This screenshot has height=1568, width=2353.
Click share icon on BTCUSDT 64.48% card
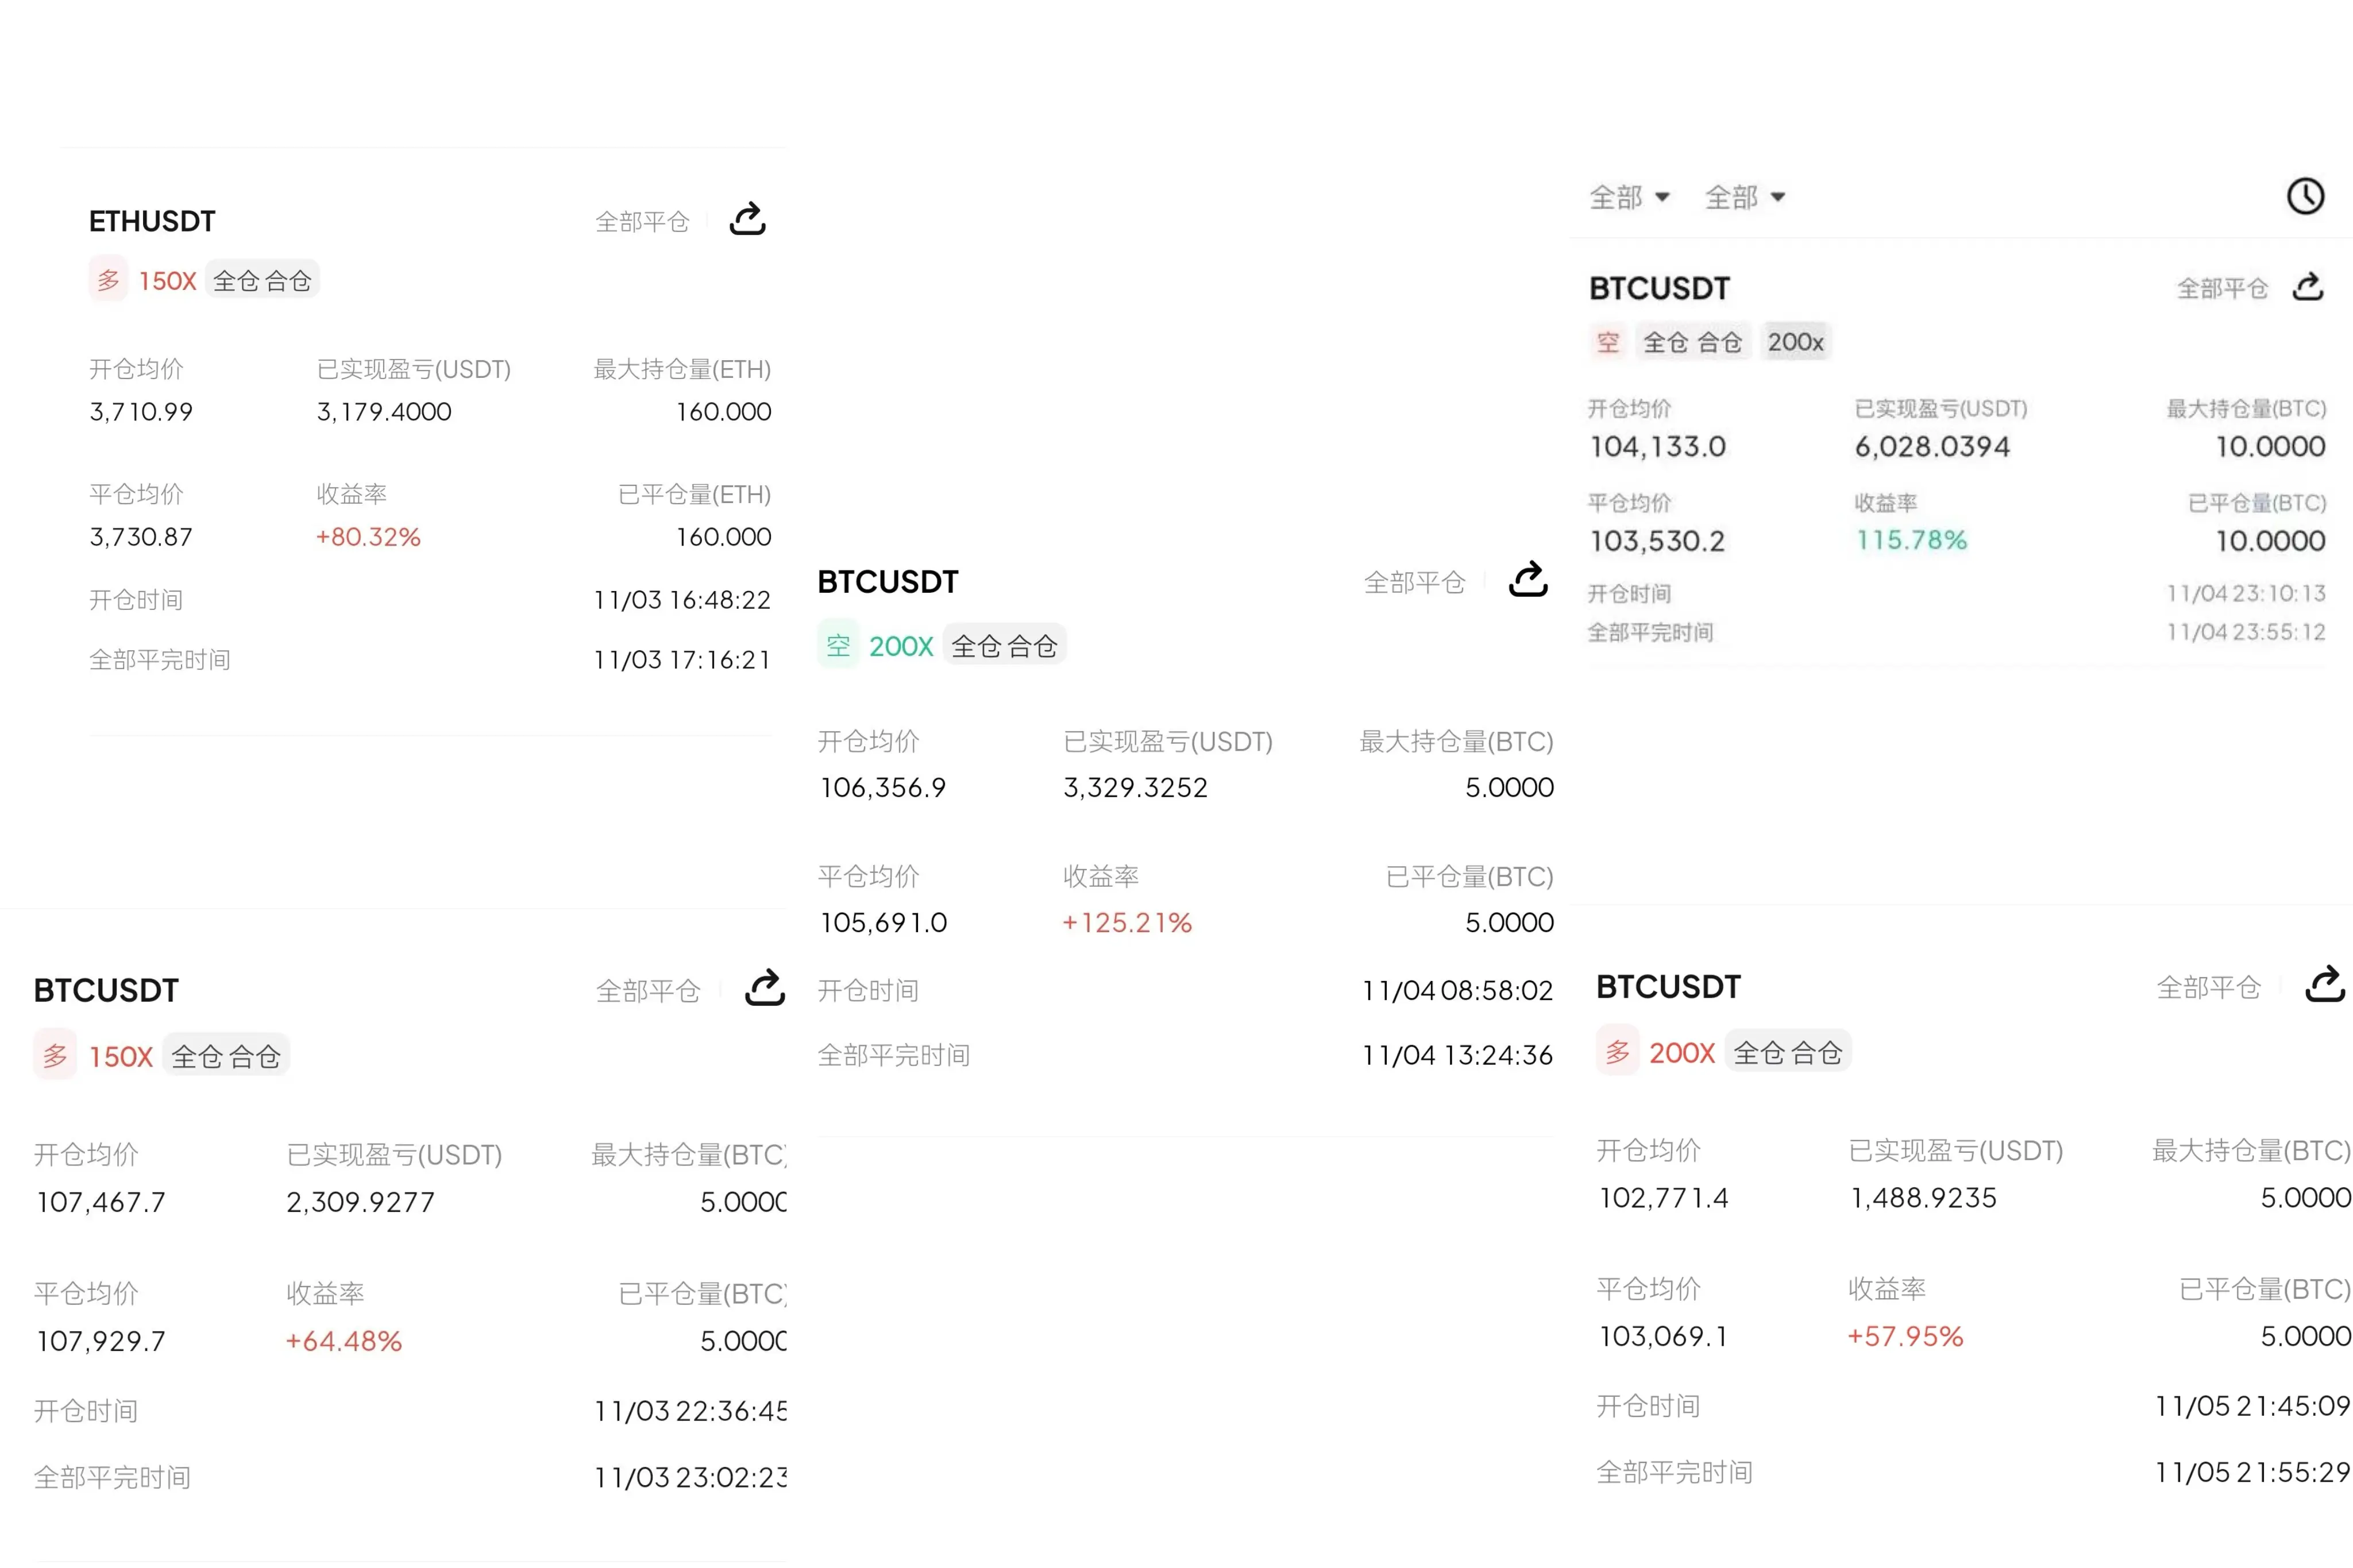[765, 988]
